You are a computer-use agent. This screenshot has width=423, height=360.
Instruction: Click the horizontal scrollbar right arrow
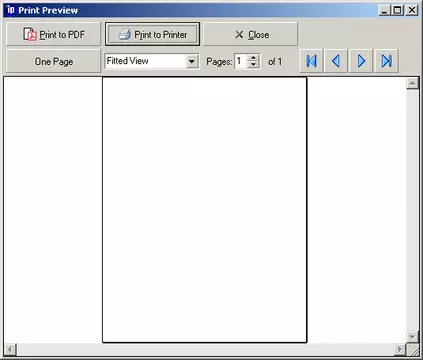pos(400,350)
